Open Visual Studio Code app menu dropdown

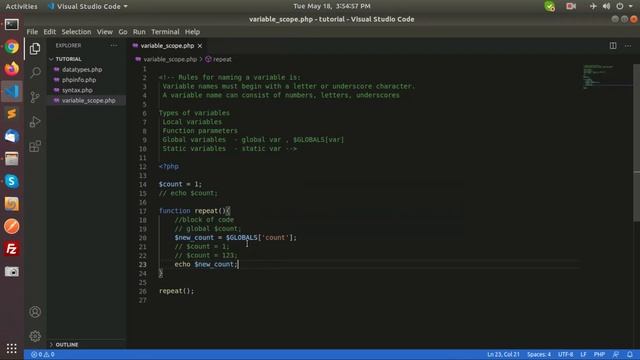[87, 7]
